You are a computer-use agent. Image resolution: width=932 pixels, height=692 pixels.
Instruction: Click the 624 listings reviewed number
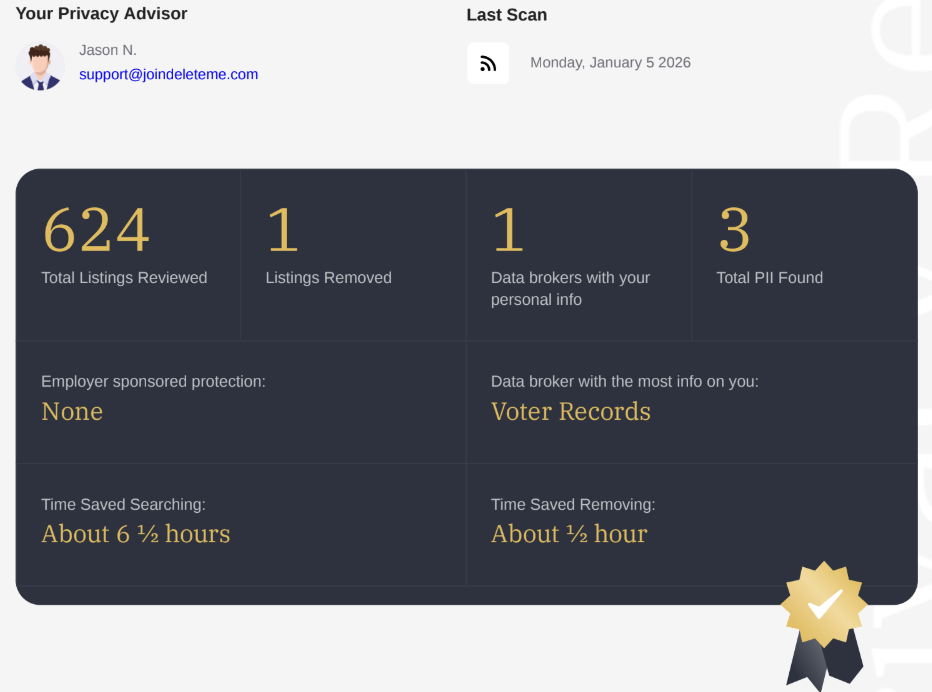(96, 230)
